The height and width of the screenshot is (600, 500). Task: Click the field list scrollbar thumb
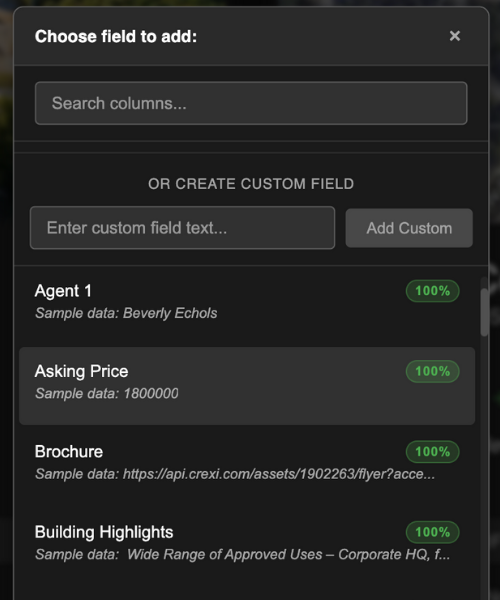pos(484,312)
